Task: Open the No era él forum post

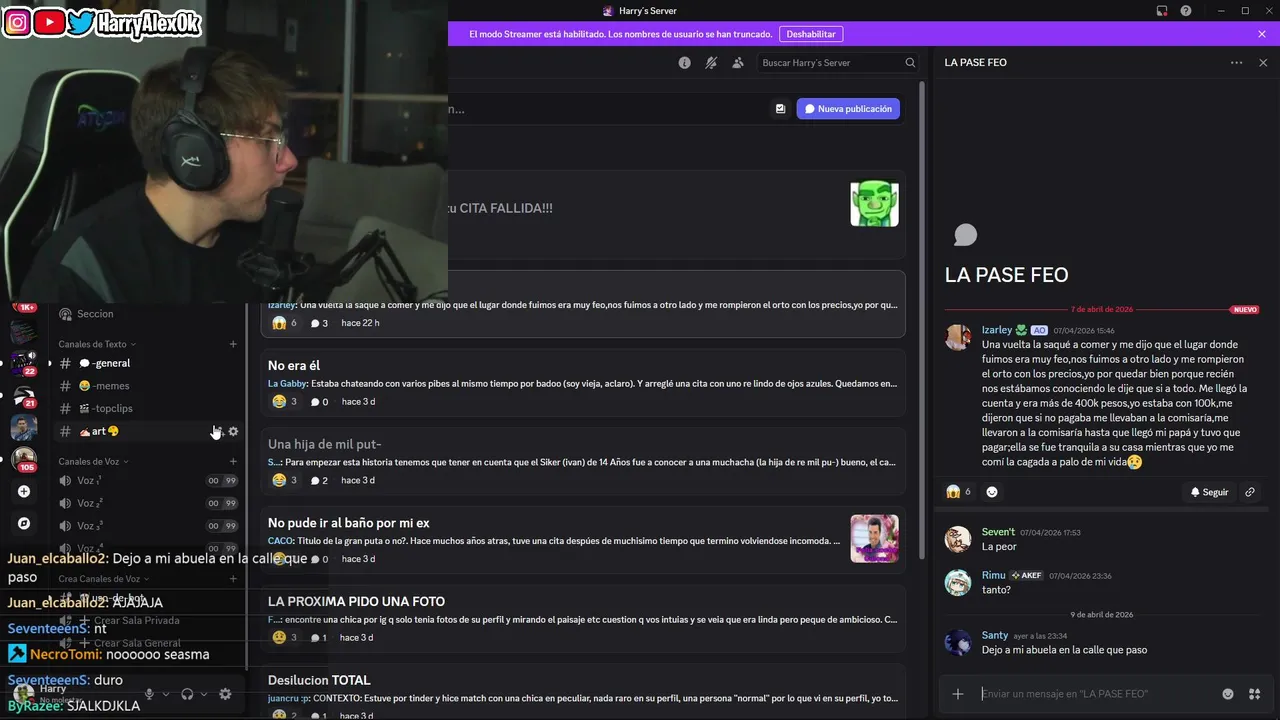Action: [583, 383]
